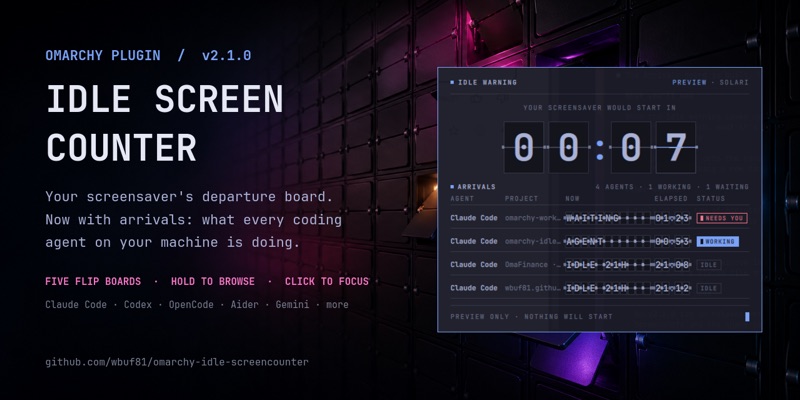The width and height of the screenshot is (800, 400).
Task: Click Gemini in the supported agents list
Action: pos(292,305)
